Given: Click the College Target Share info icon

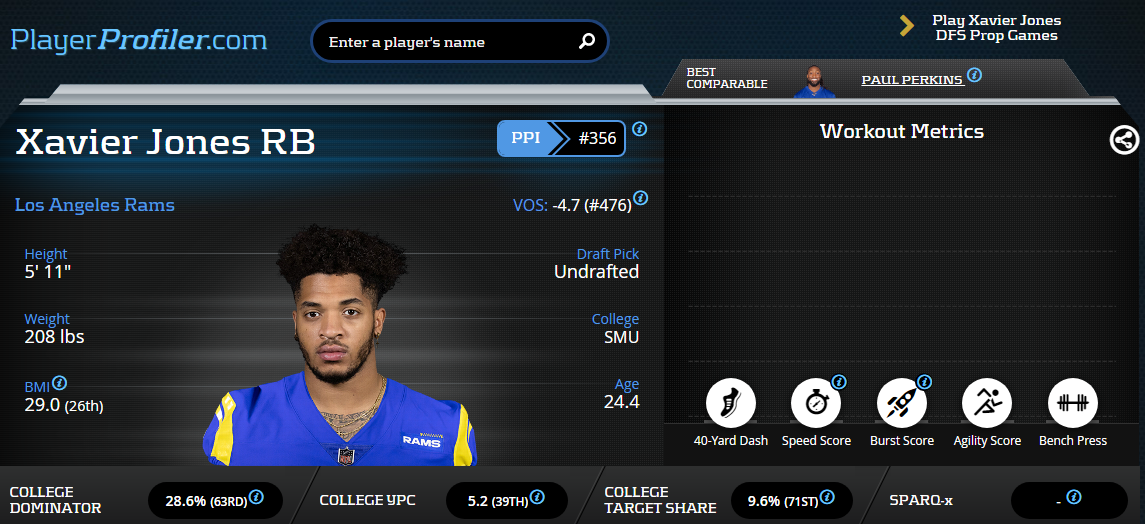Looking at the screenshot, I should pyautogui.click(x=827, y=497).
